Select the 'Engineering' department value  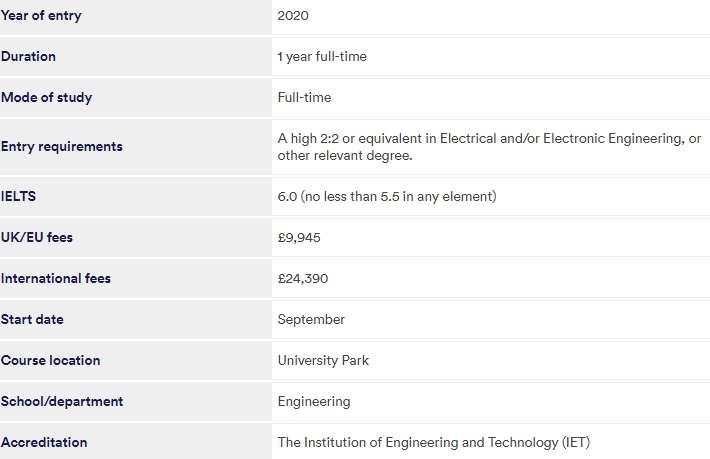click(x=314, y=402)
